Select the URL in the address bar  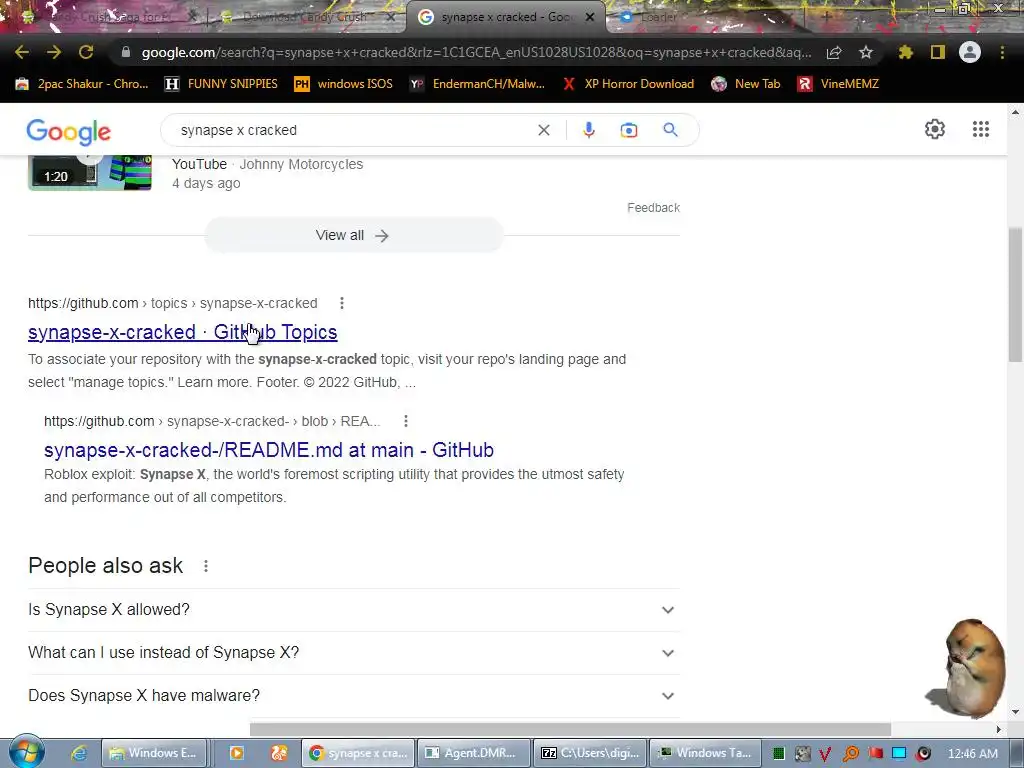pyautogui.click(x=477, y=52)
